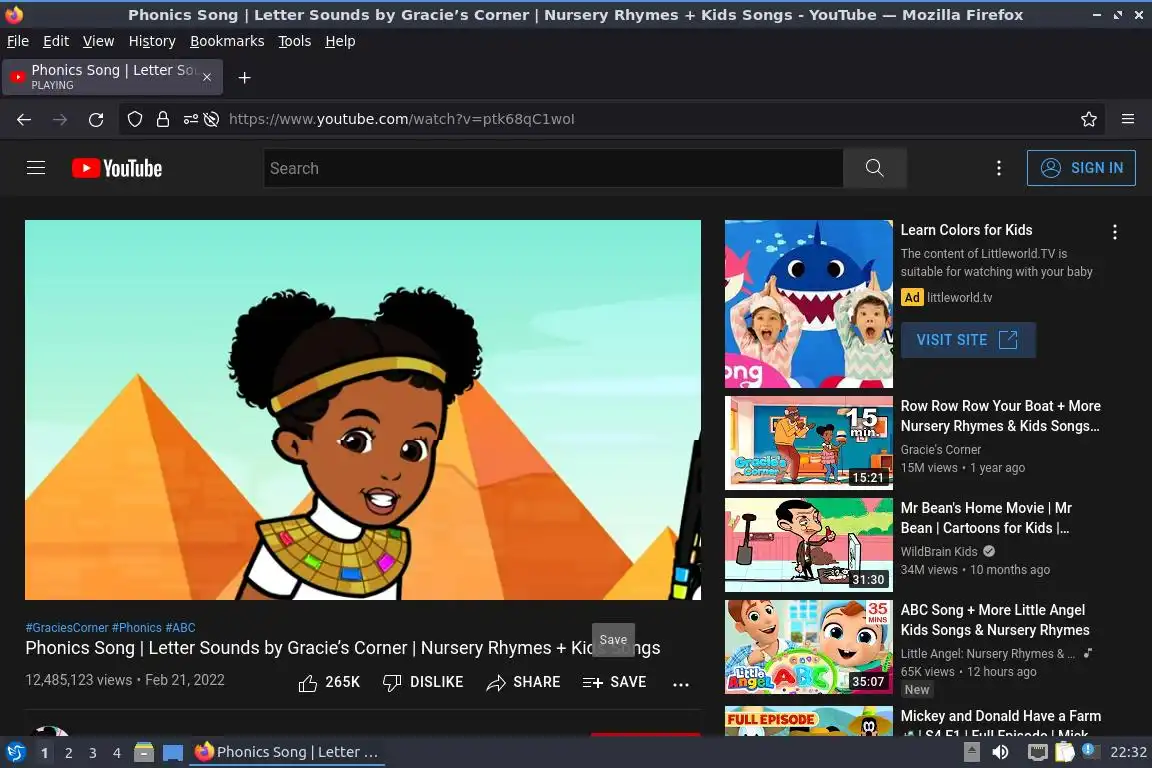
Task: Open WildBrain Kids channel name
Action: [939, 552]
